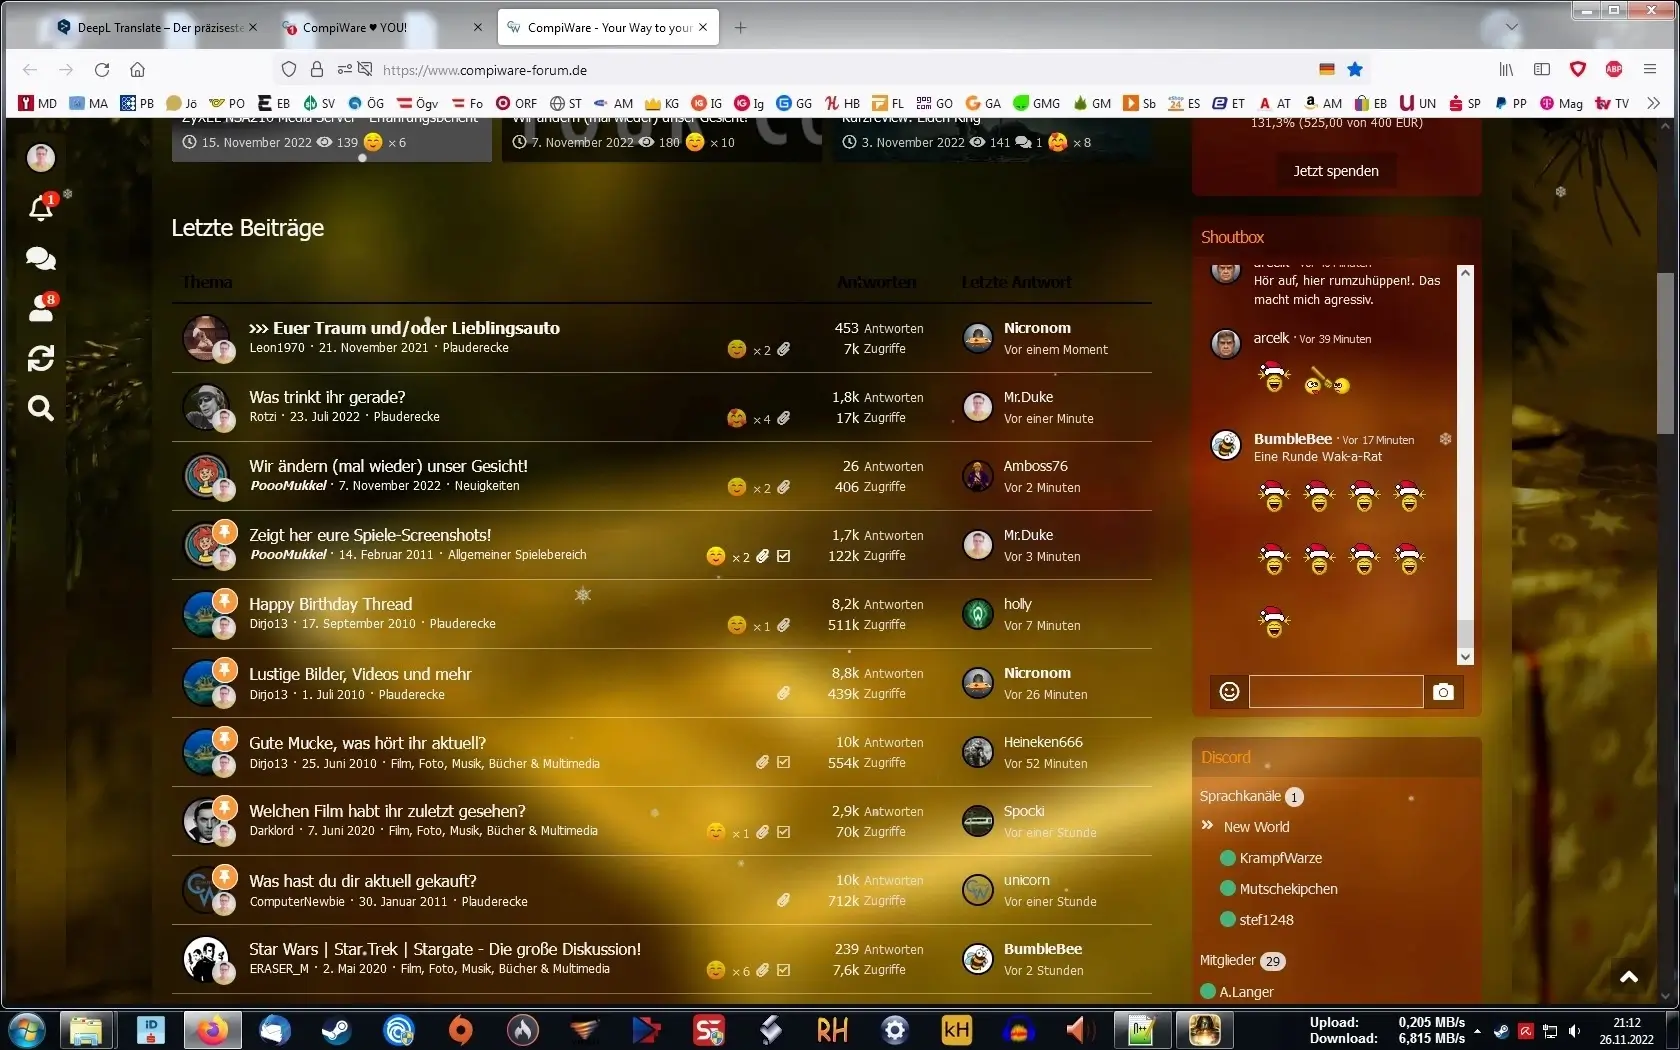Click inside the shoutbox message input
1680x1050 pixels.
click(x=1336, y=691)
